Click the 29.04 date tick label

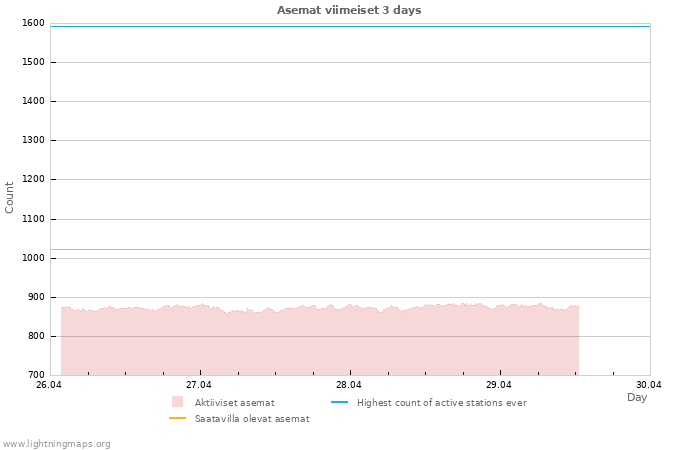(499, 384)
